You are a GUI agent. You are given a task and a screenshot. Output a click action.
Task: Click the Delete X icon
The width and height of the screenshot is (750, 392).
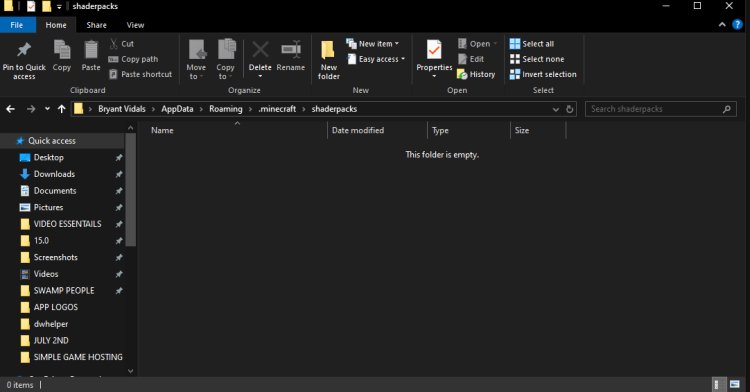260,50
